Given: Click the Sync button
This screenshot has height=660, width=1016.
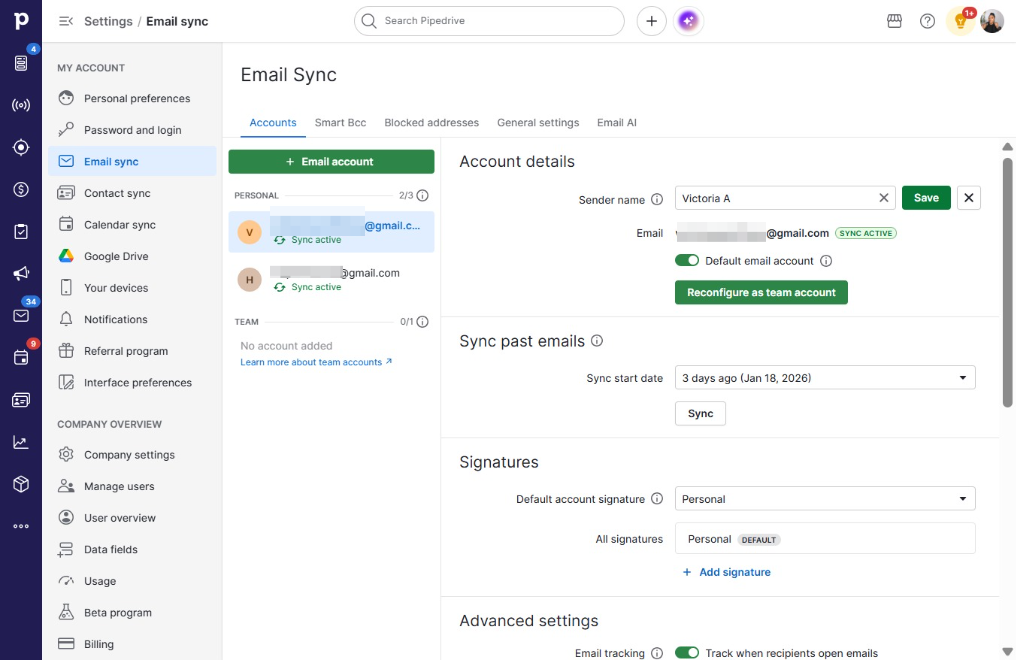Looking at the screenshot, I should [700, 414].
